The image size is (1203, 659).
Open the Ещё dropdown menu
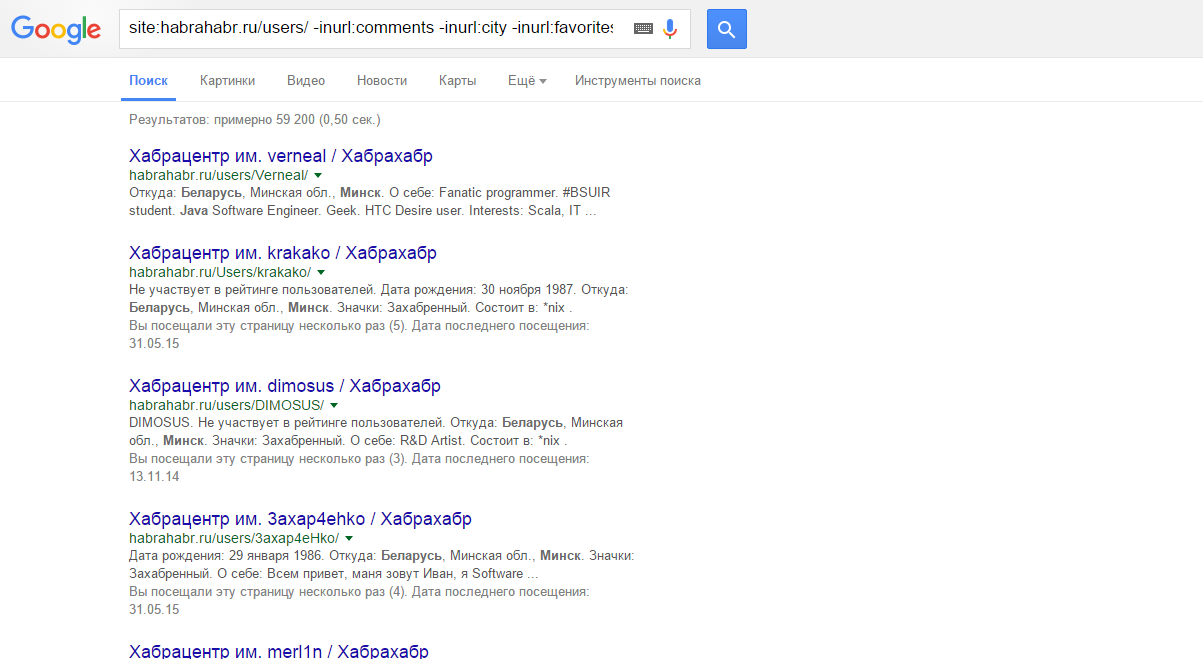click(527, 81)
